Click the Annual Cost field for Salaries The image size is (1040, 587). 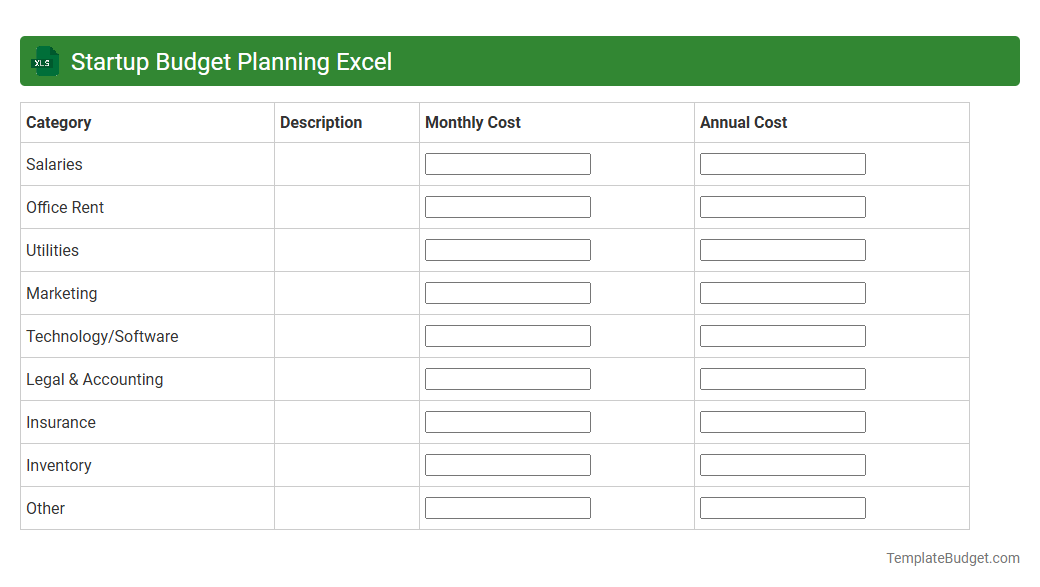point(783,163)
